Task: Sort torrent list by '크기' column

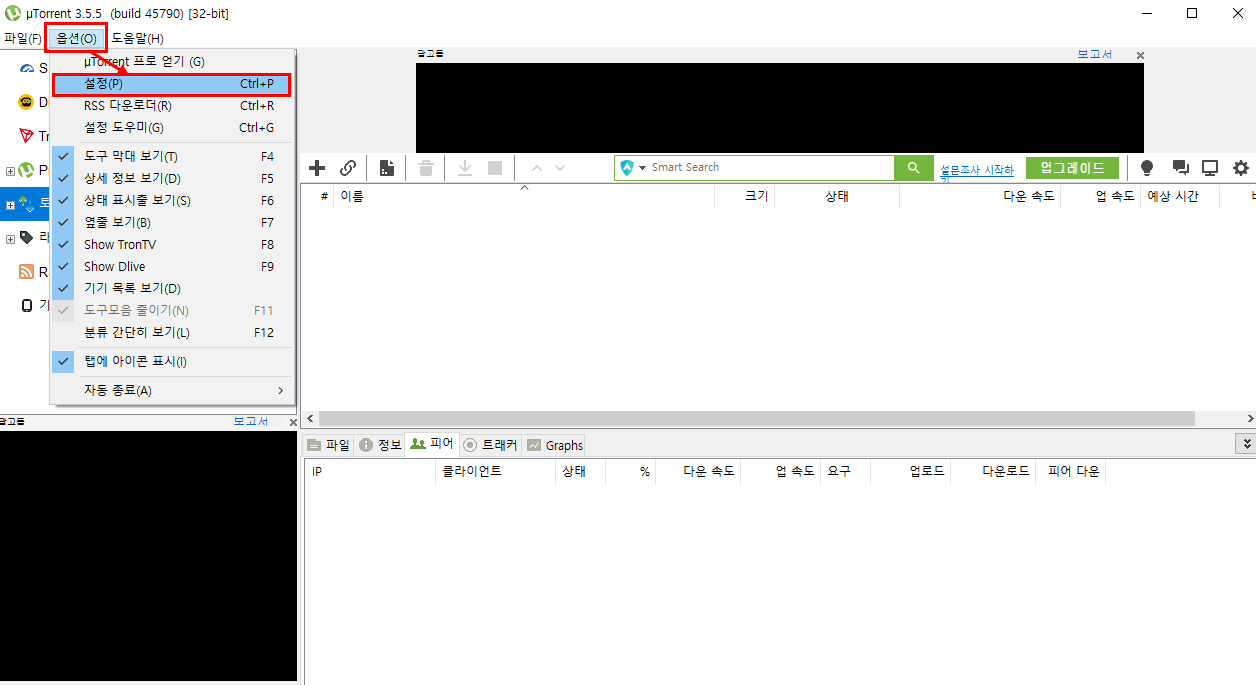Action: tap(744, 197)
